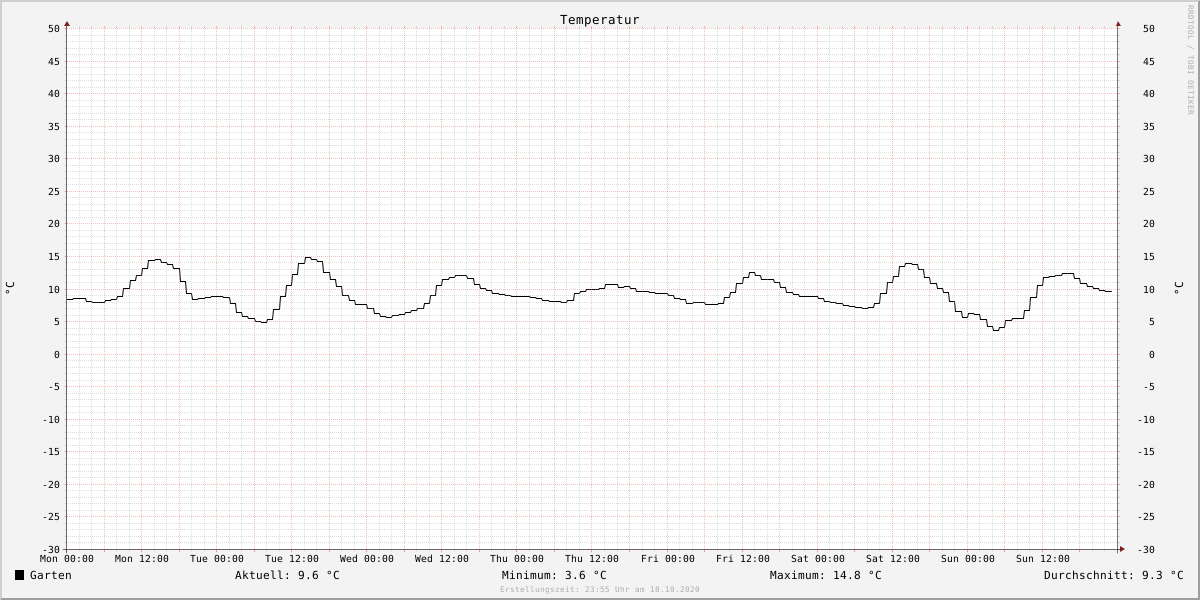The image size is (1200, 600).
Task: Click the '35' label on right axis
Action: 1148,127
